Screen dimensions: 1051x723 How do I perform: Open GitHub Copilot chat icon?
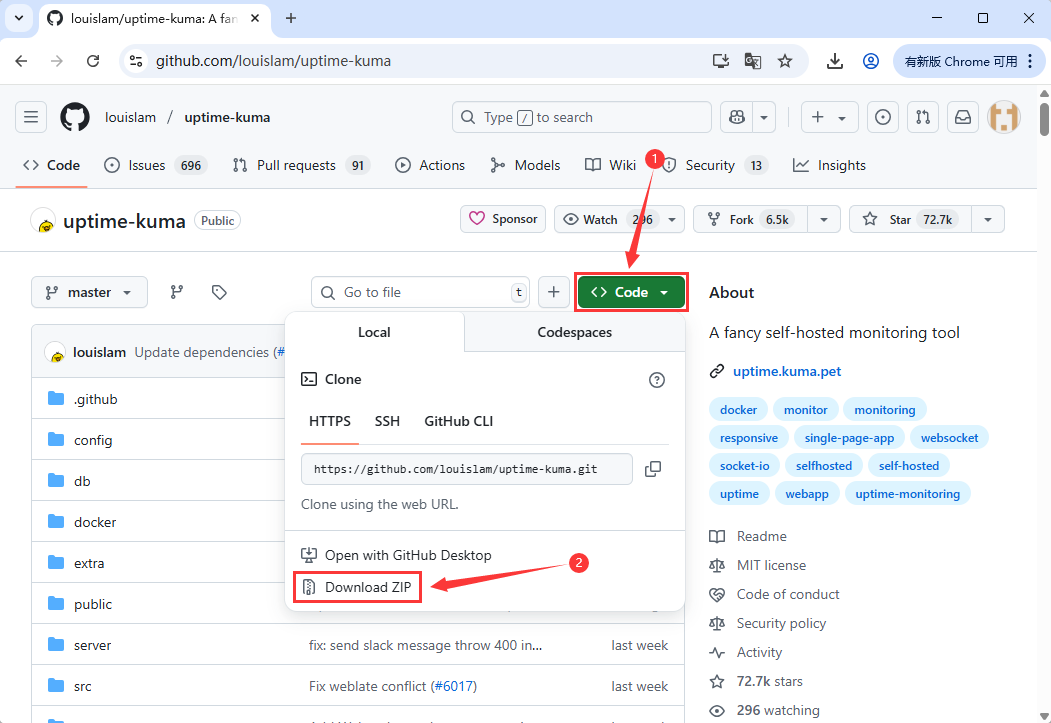(737, 117)
